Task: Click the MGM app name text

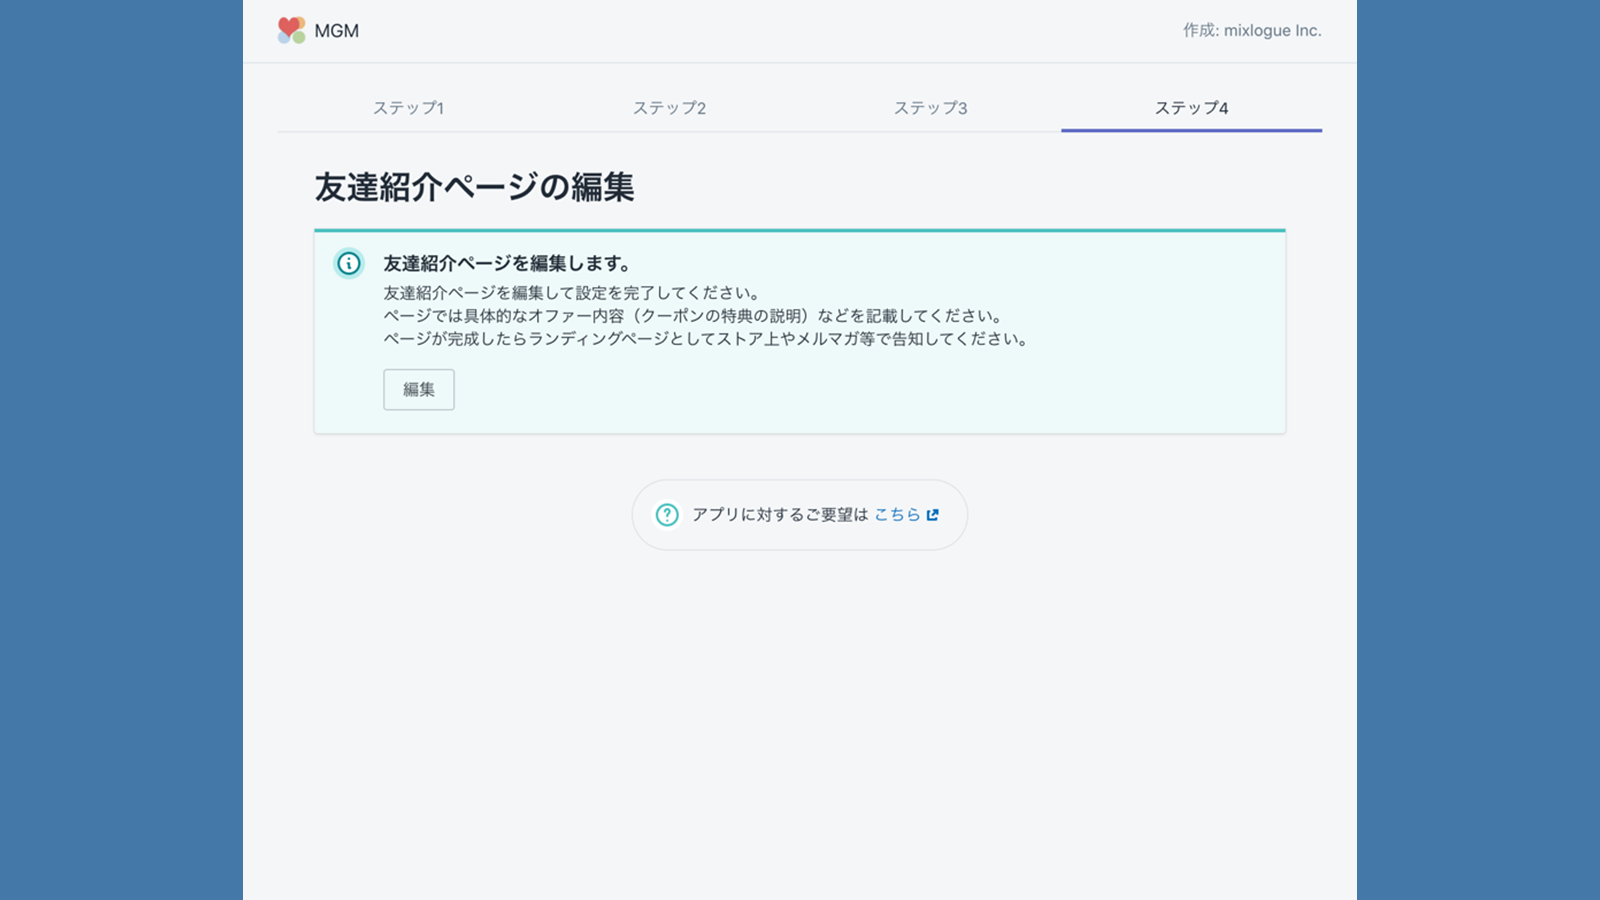Action: (337, 31)
